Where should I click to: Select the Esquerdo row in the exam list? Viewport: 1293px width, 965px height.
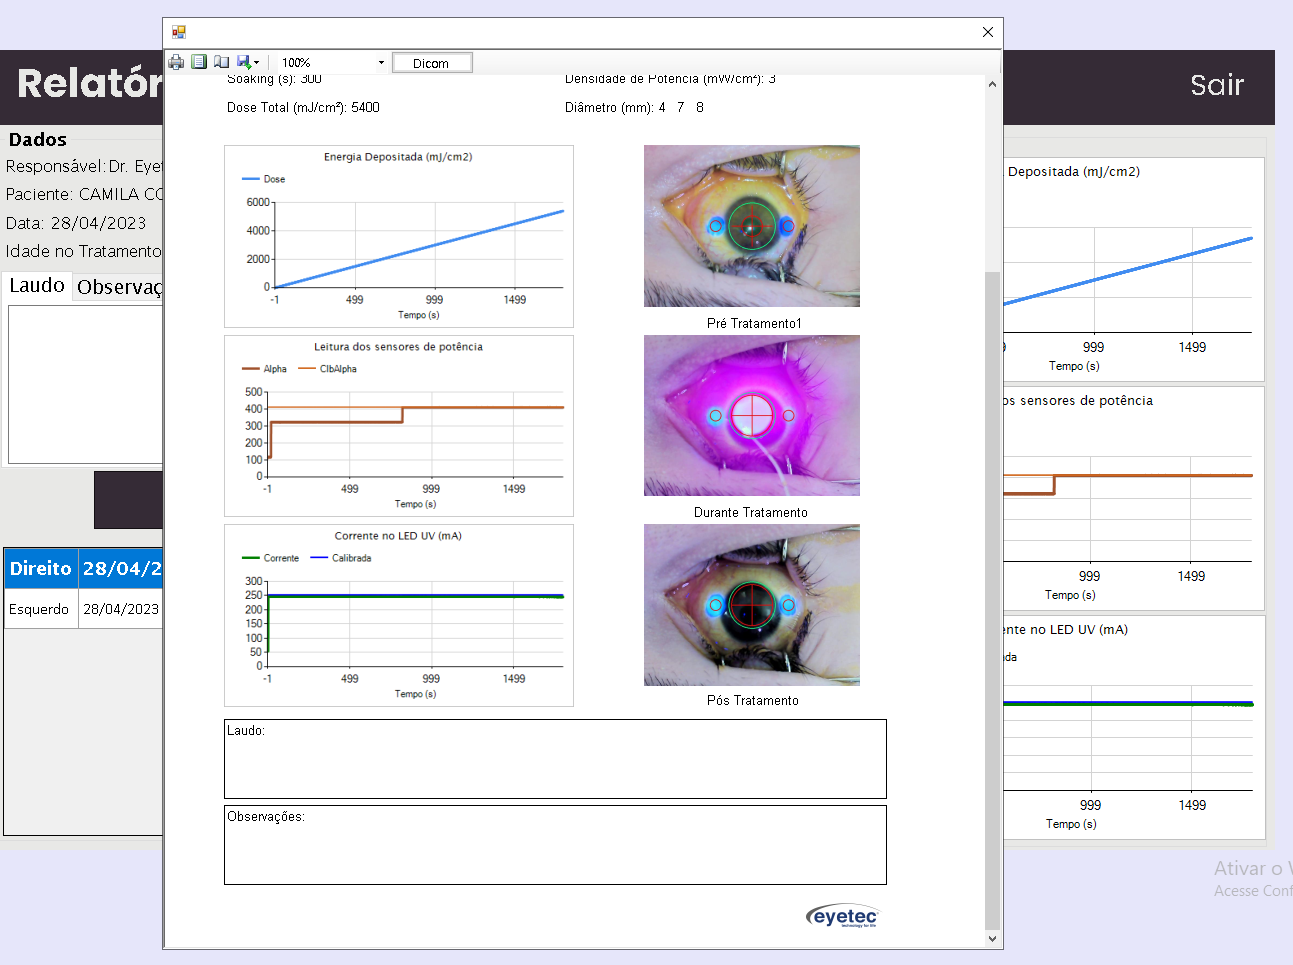coord(83,609)
